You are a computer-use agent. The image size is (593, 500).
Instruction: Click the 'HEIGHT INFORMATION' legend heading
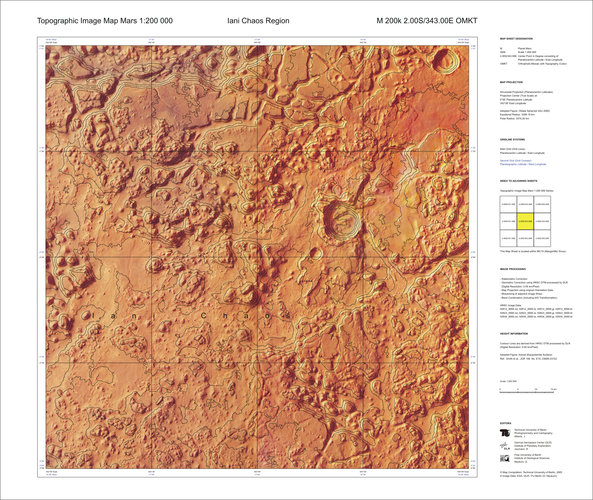coord(514,334)
